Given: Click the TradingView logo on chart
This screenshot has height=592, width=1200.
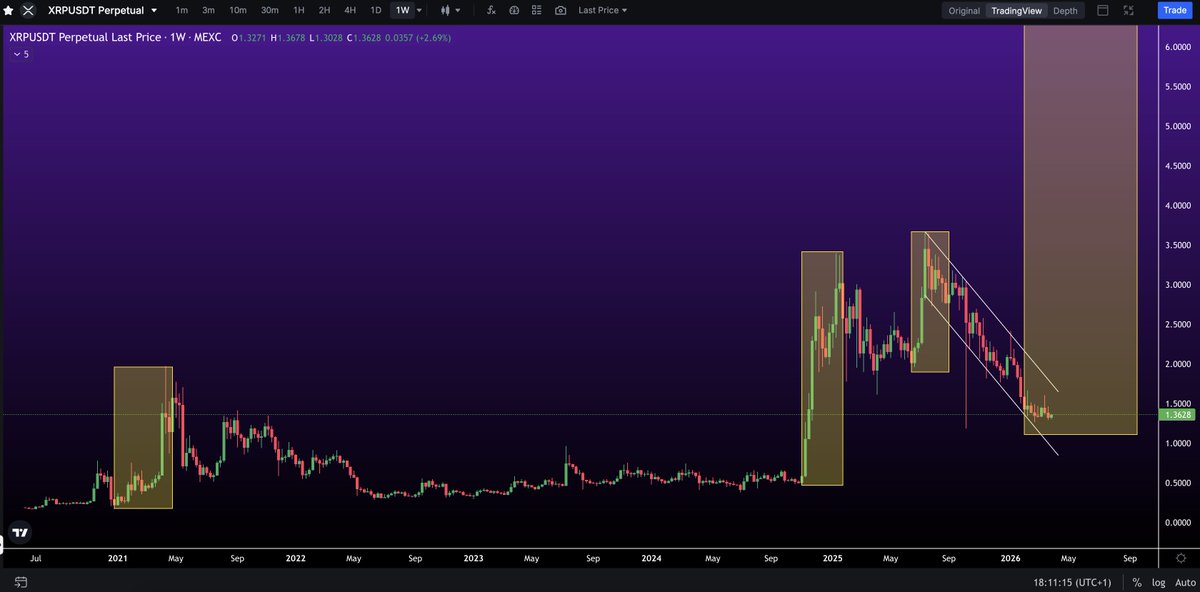Looking at the screenshot, I should (19, 533).
